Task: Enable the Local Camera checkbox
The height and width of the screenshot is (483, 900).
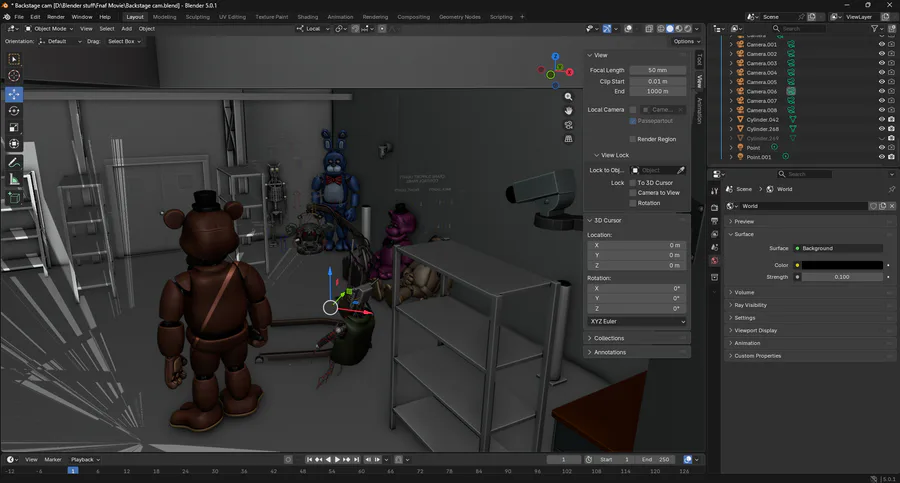Action: 633,110
